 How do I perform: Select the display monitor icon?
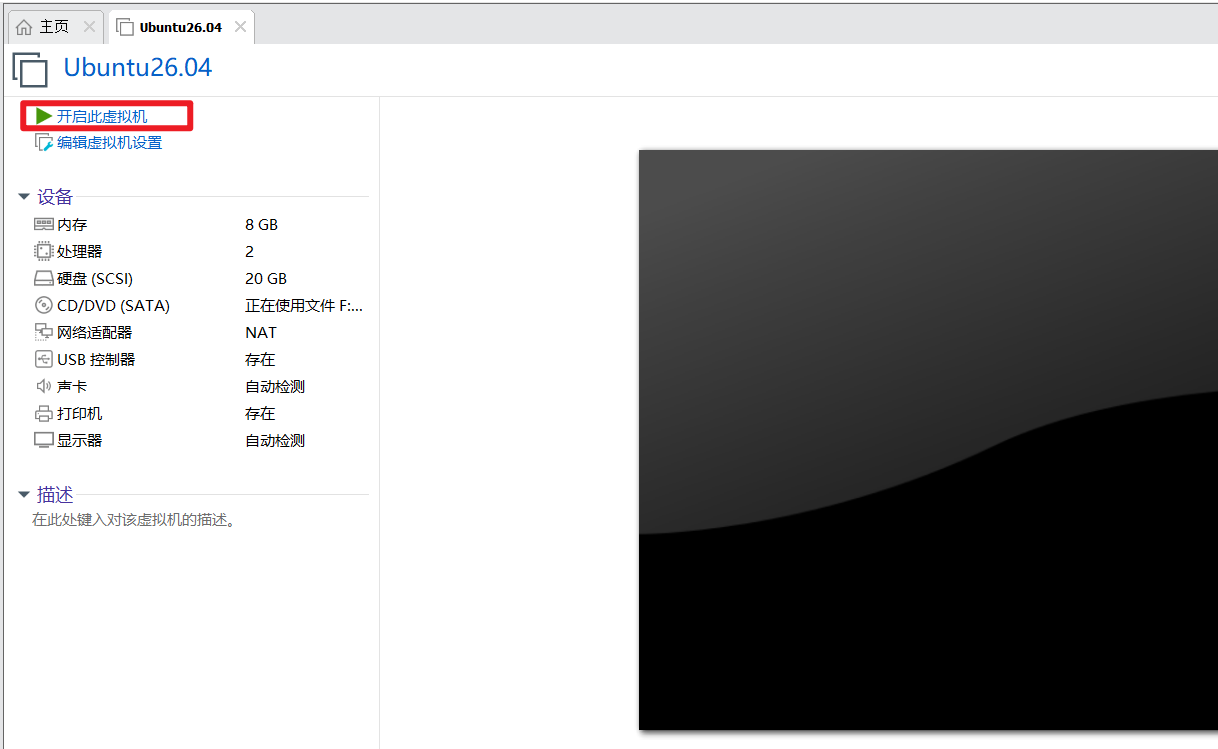pos(43,440)
